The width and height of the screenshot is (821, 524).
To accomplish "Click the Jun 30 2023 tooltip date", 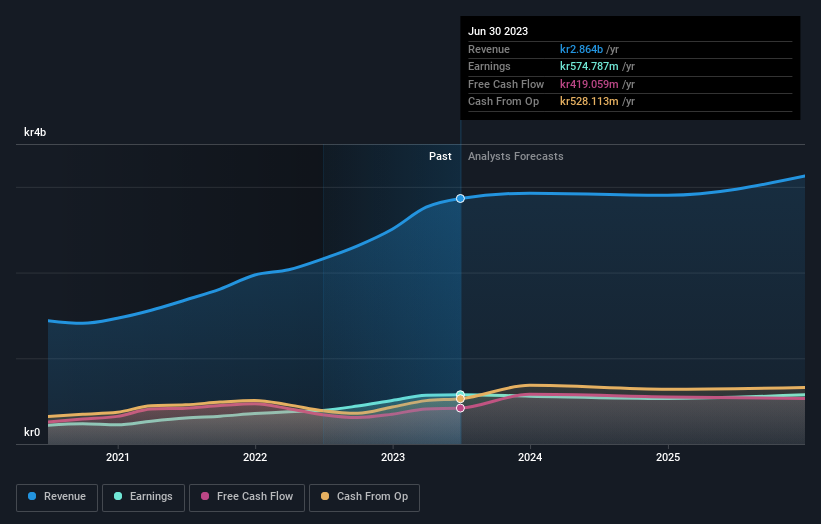I will click(x=498, y=31).
